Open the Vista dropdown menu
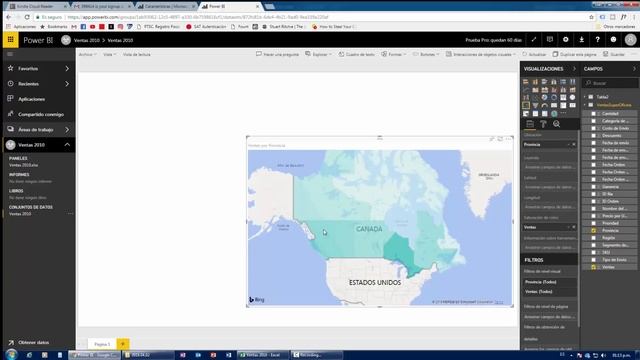 [x=109, y=54]
